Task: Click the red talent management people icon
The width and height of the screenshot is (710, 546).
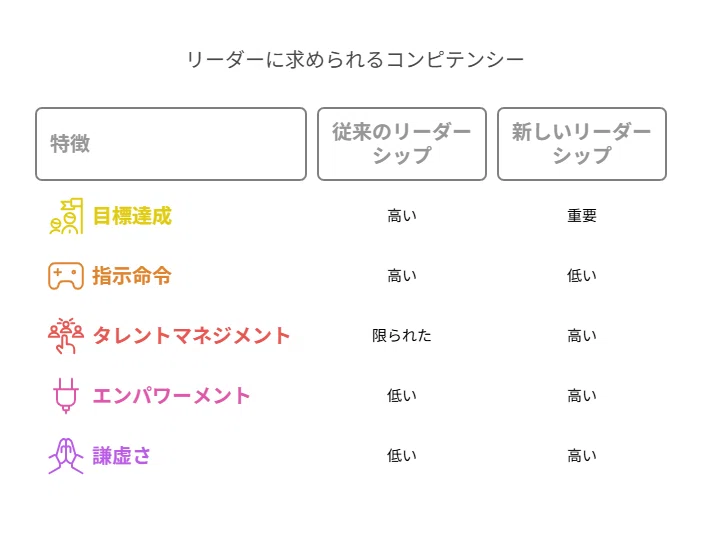Action: tap(66, 335)
